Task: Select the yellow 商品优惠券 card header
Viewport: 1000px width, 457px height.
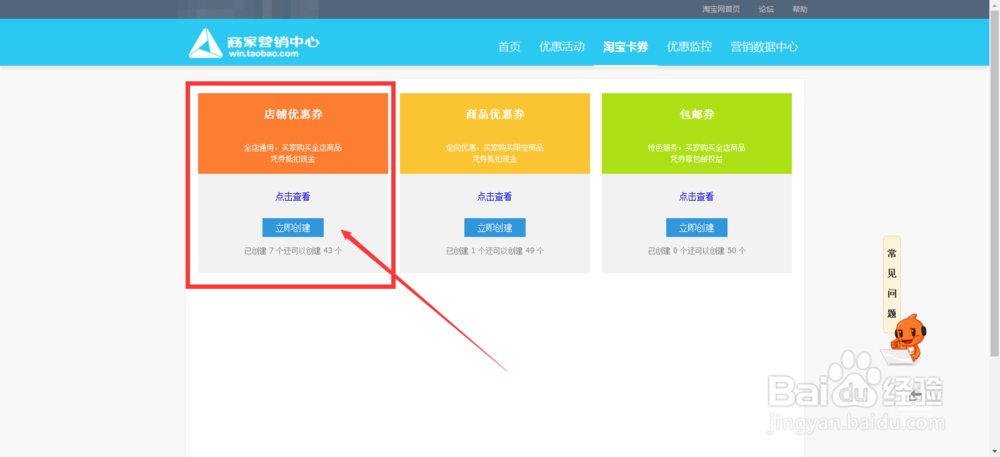Action: 495,133
